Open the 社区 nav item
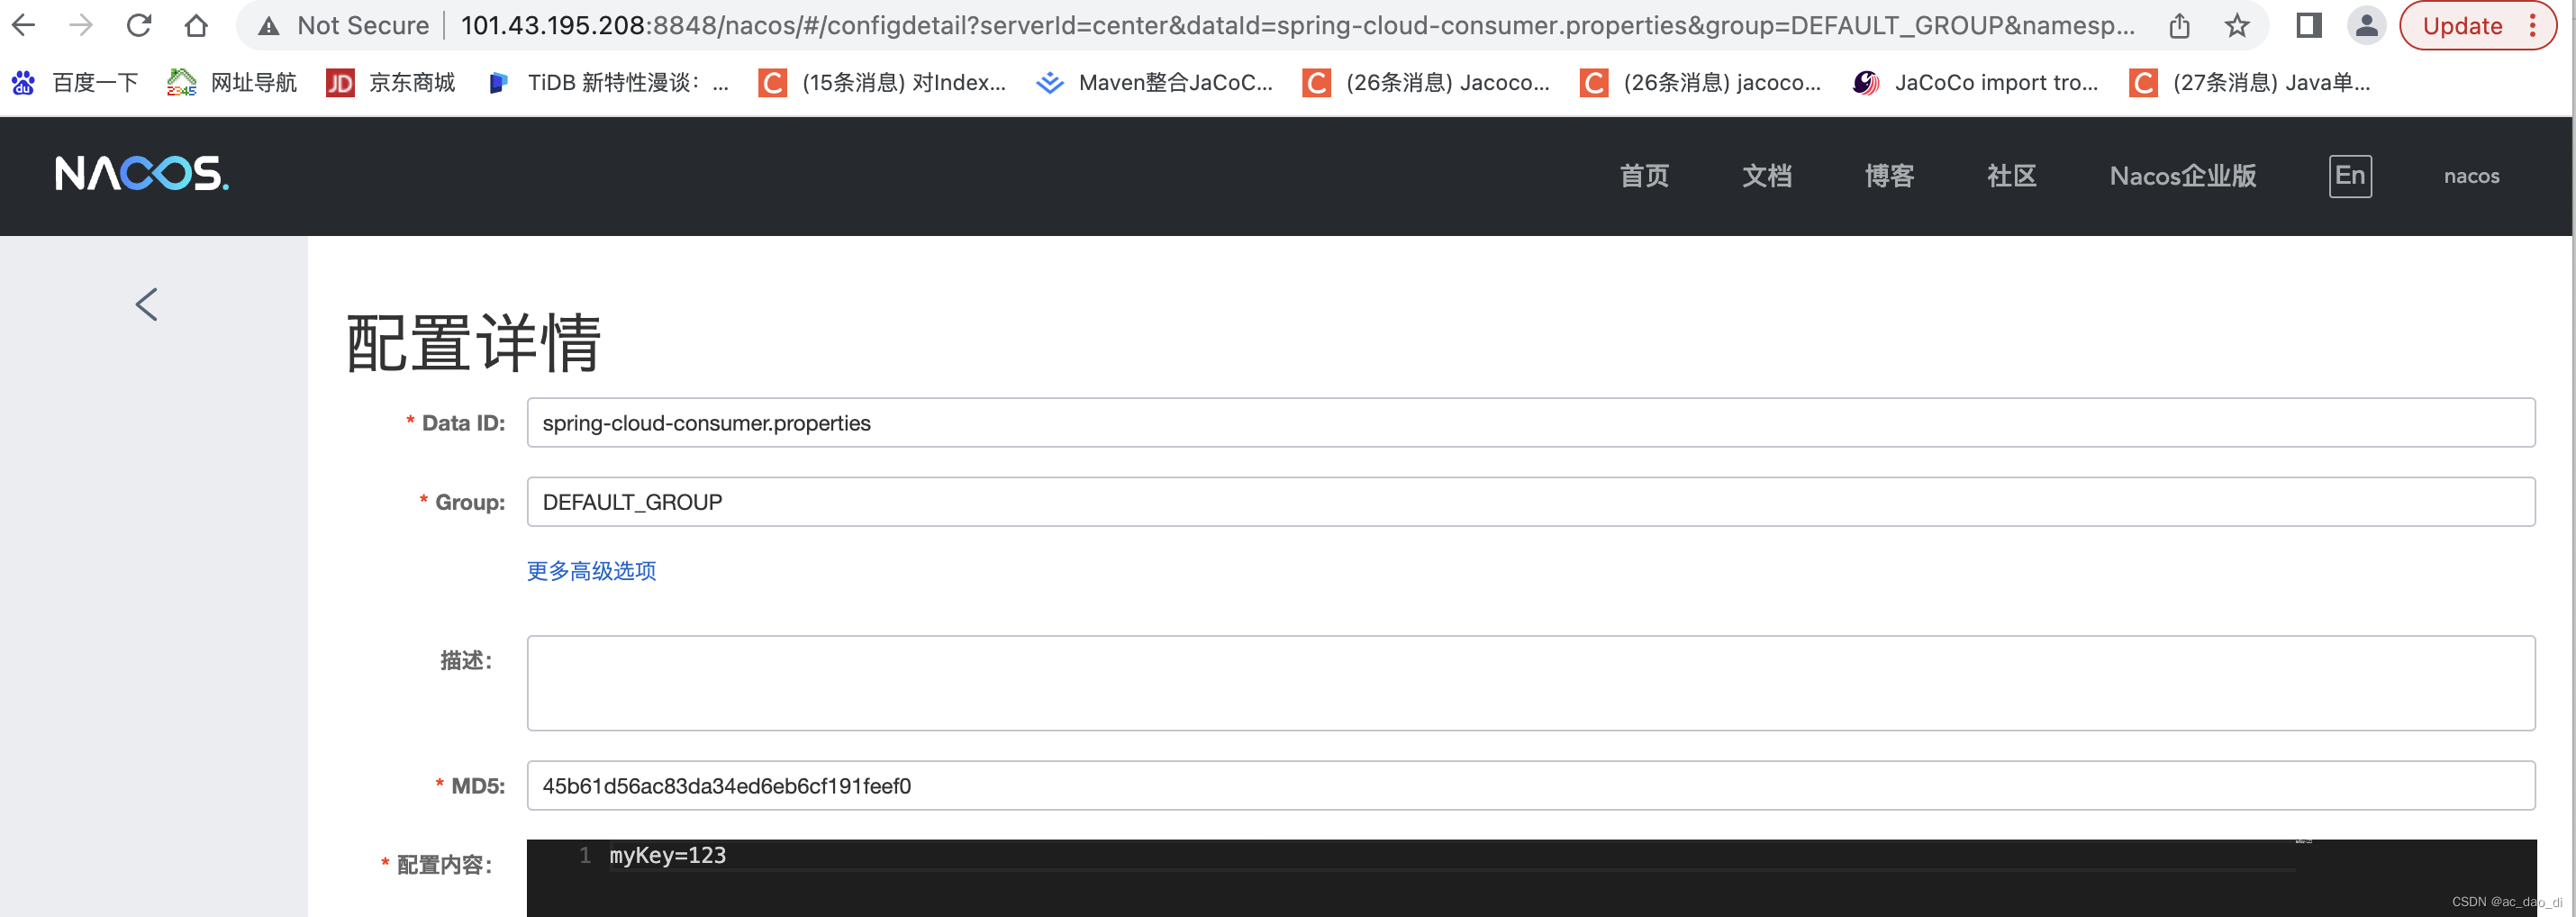Screen dimensions: 2576x917 2011,177
